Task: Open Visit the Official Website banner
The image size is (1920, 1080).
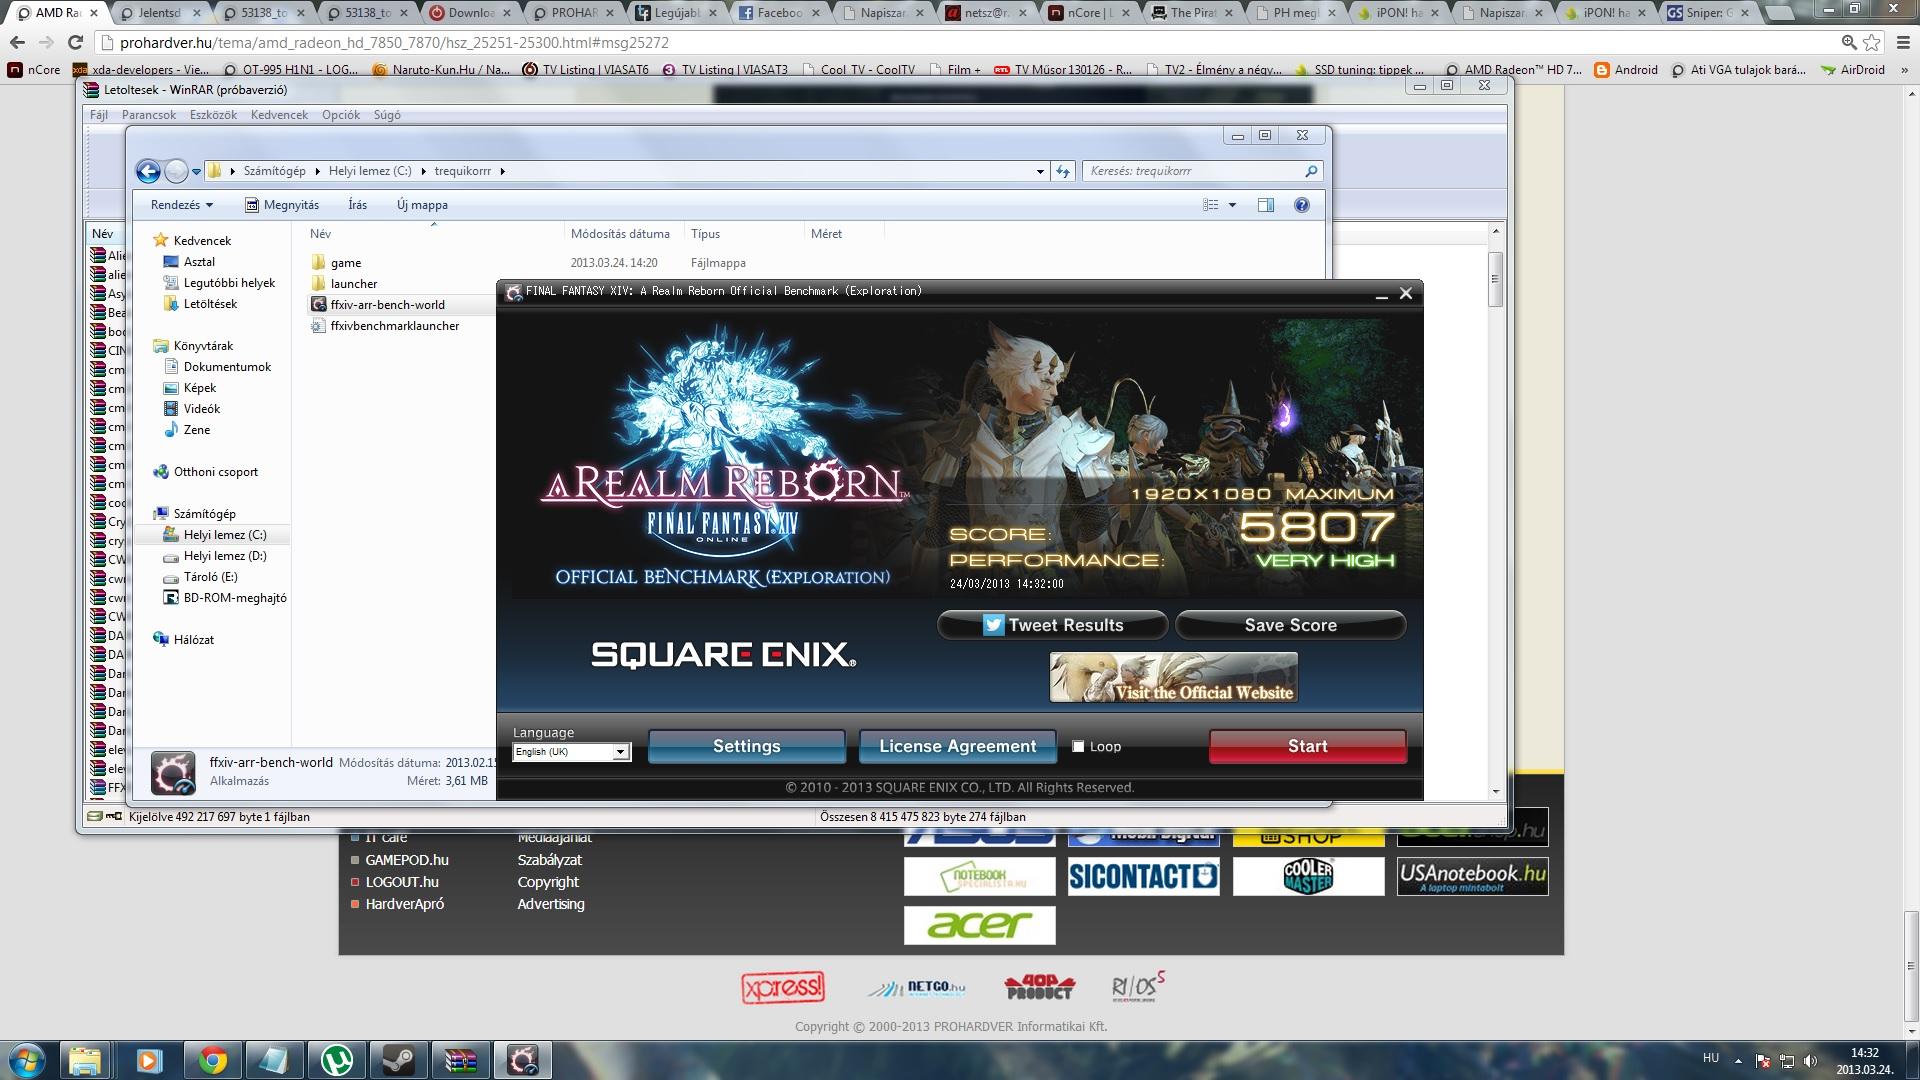Action: click(x=1174, y=678)
